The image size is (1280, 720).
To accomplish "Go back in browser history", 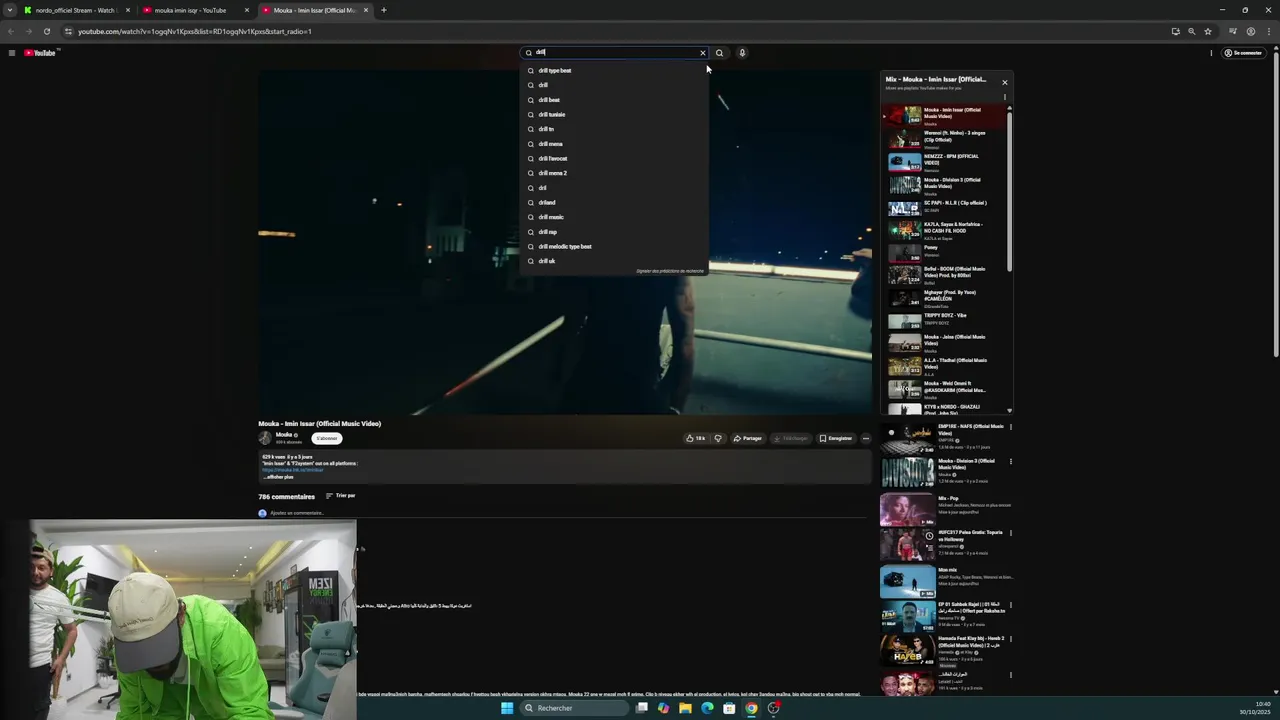I will 11,31.
